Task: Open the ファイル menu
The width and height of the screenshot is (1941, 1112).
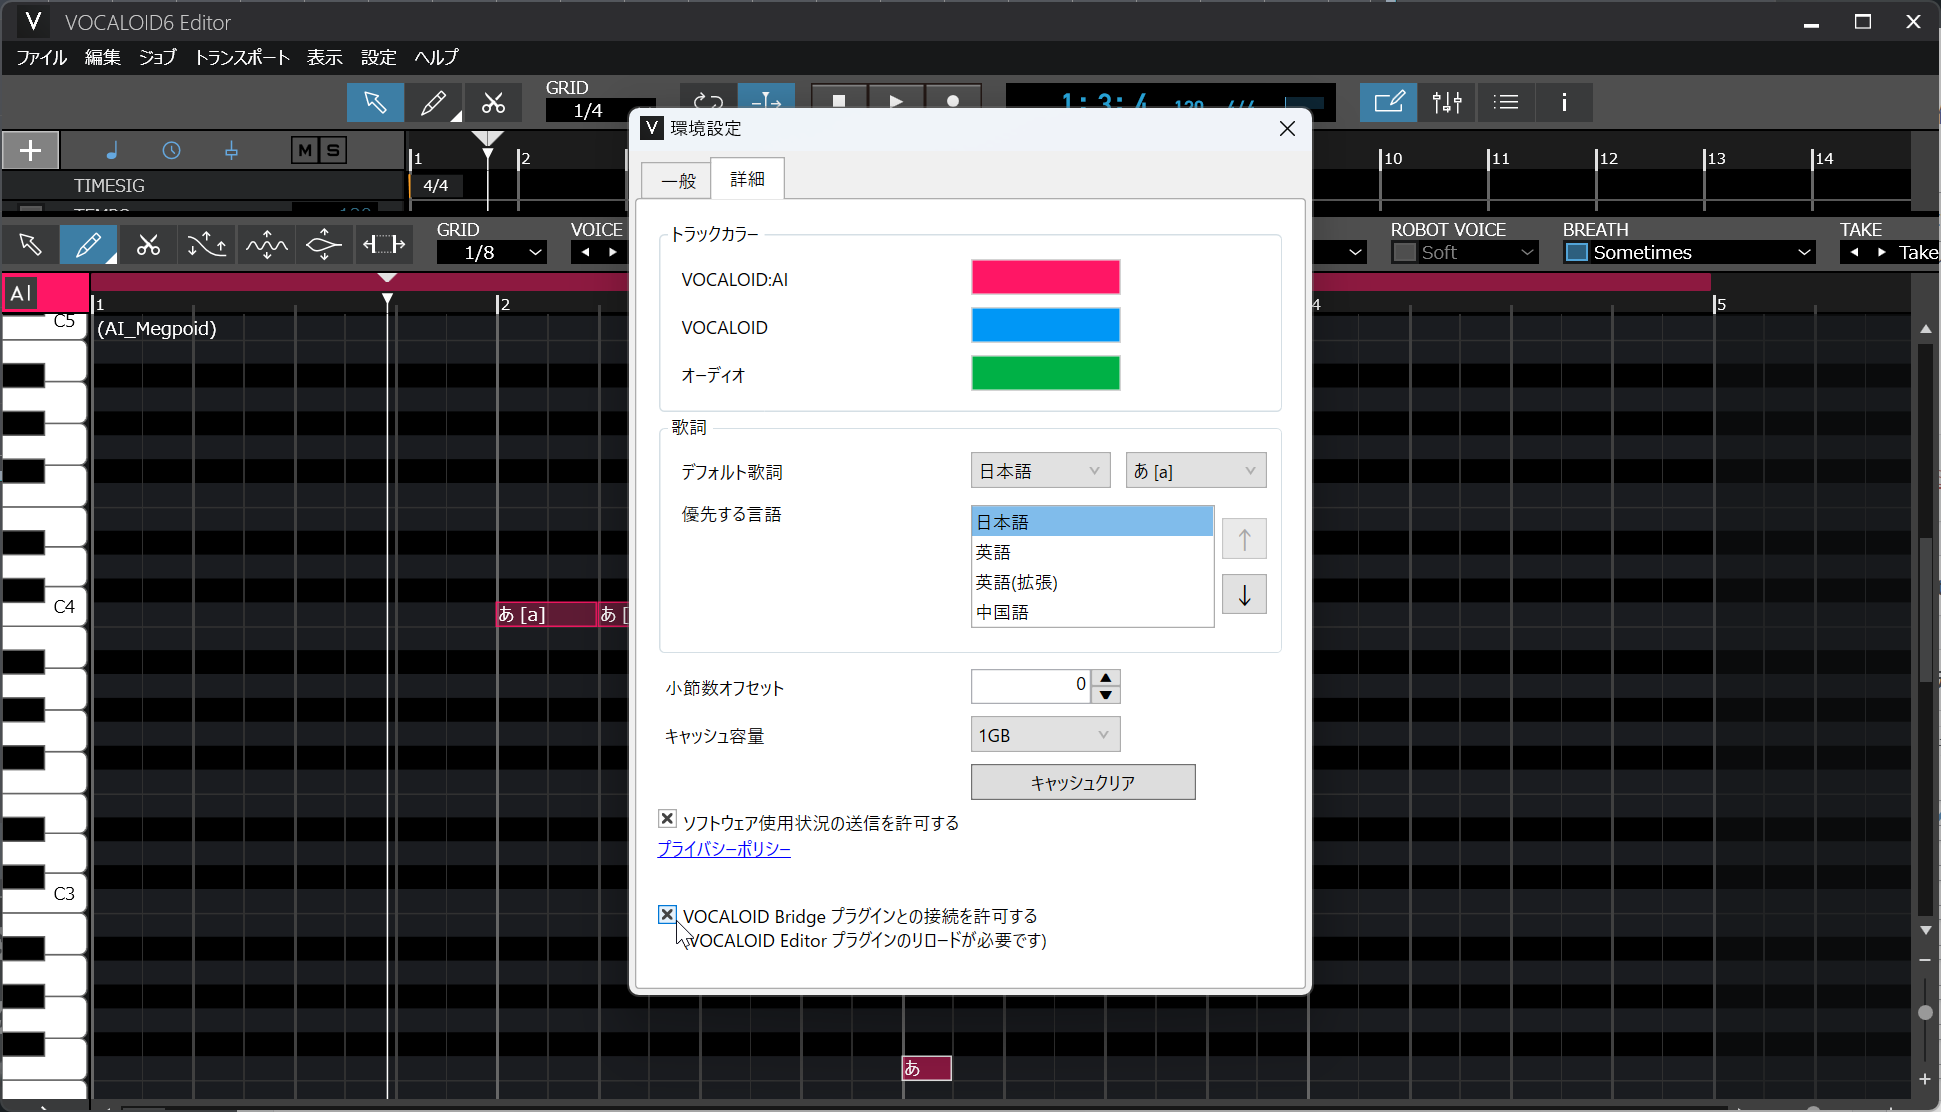Action: pos(42,58)
